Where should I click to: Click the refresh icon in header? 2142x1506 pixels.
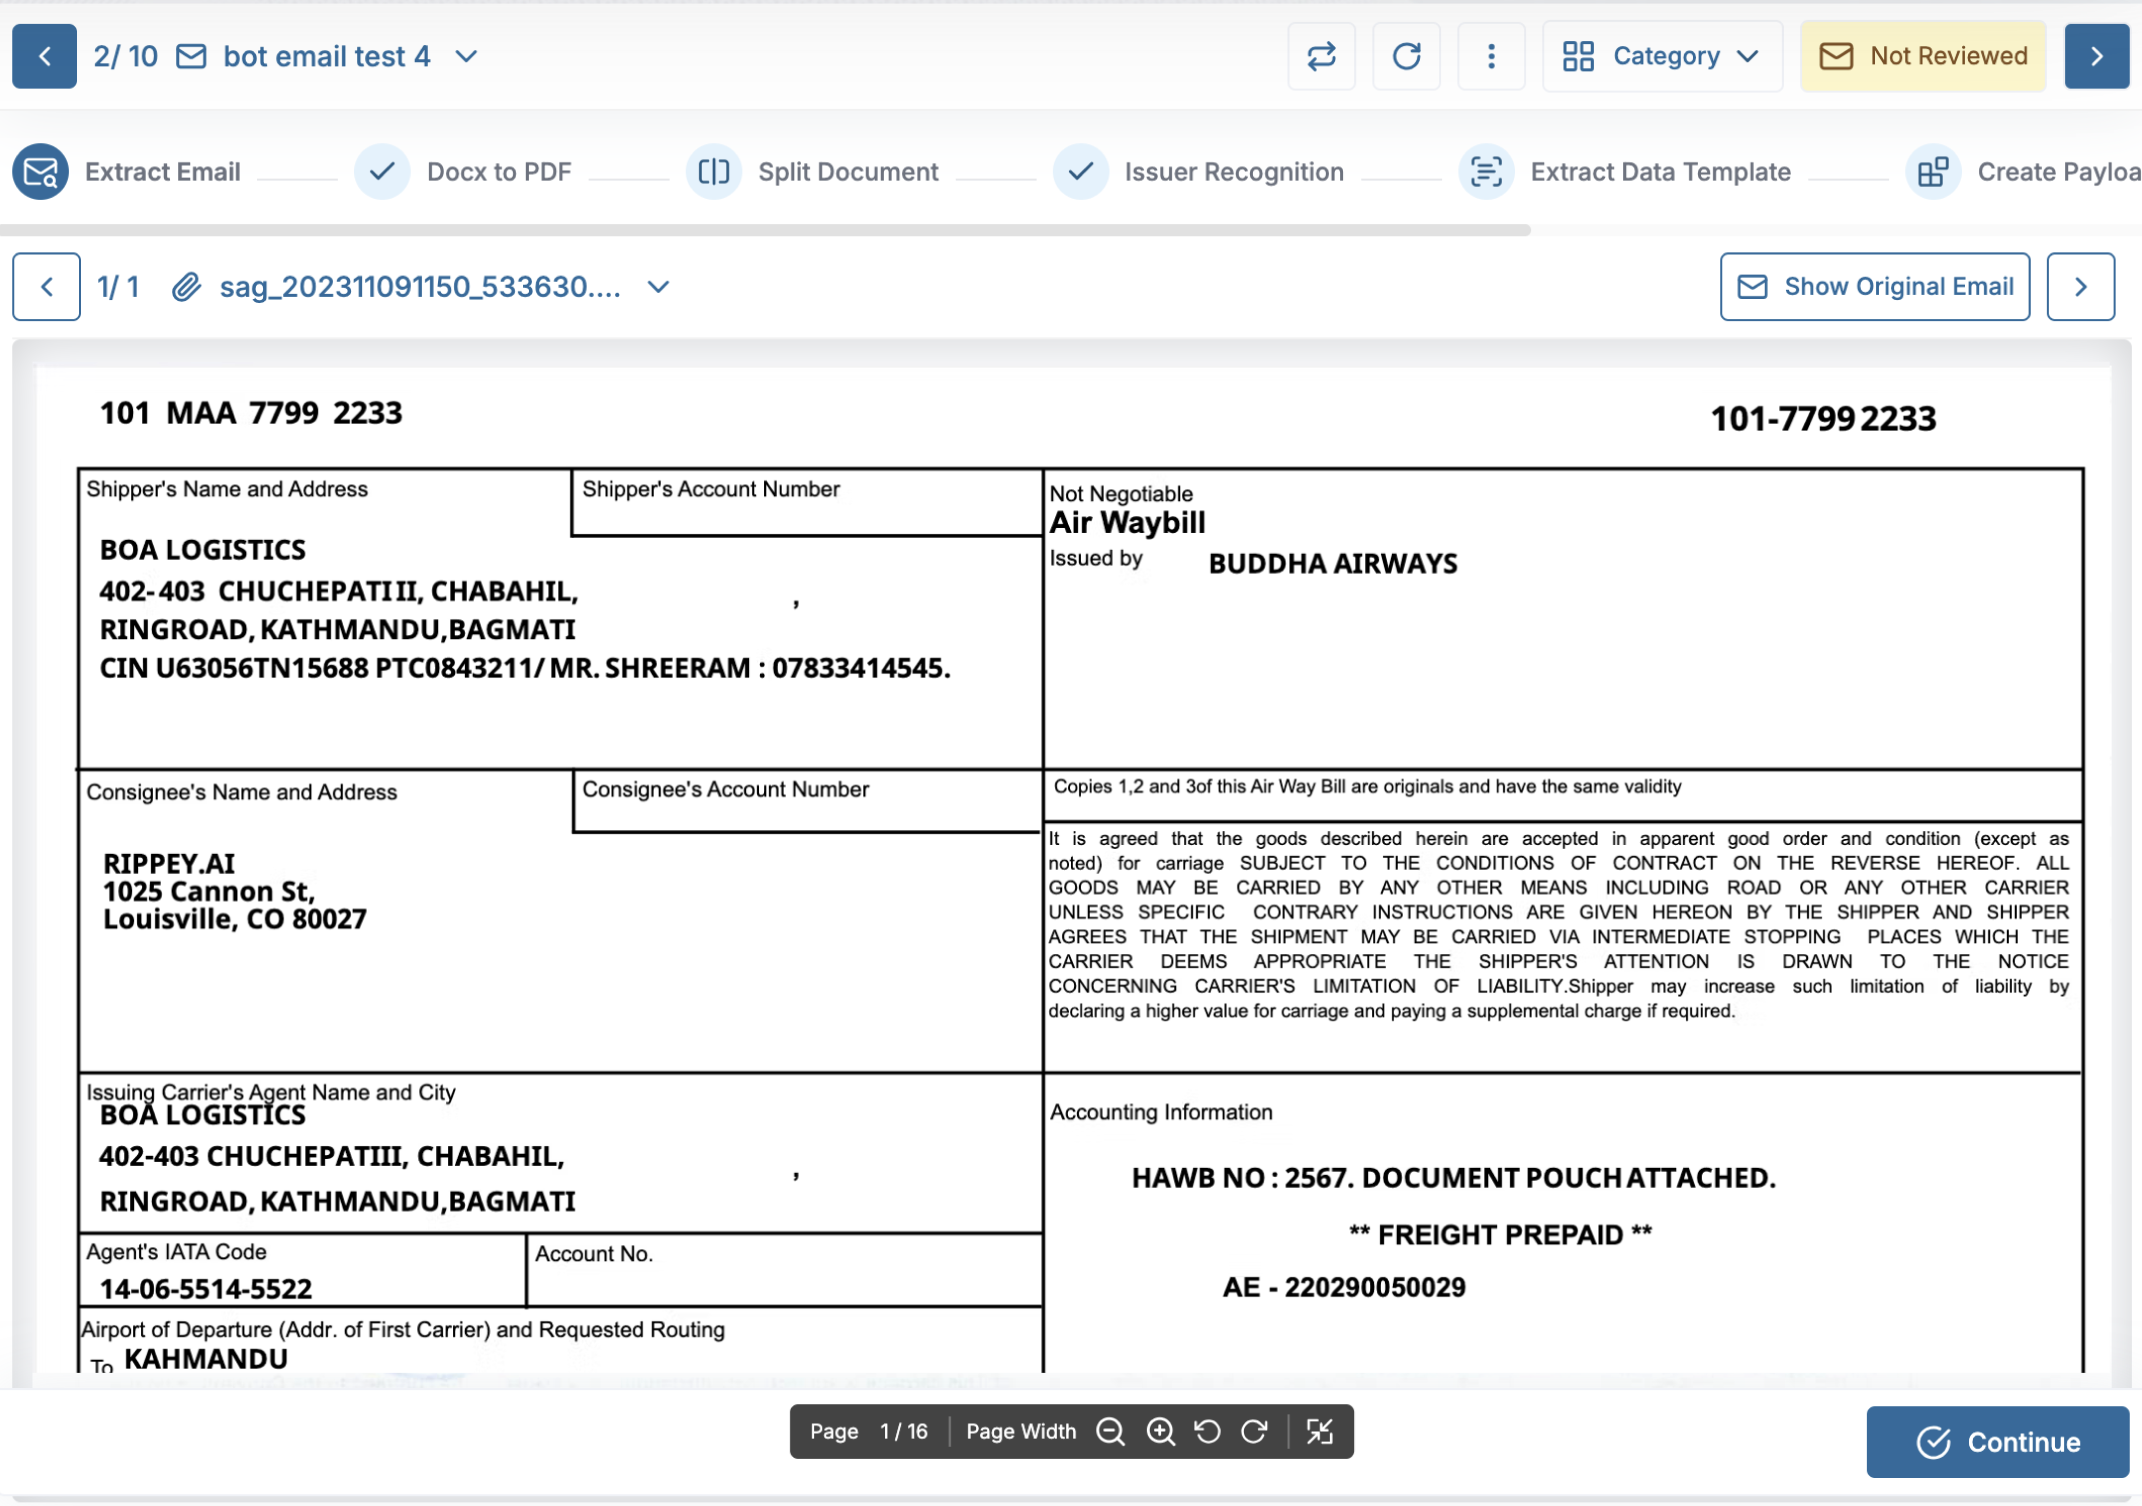(x=1406, y=56)
